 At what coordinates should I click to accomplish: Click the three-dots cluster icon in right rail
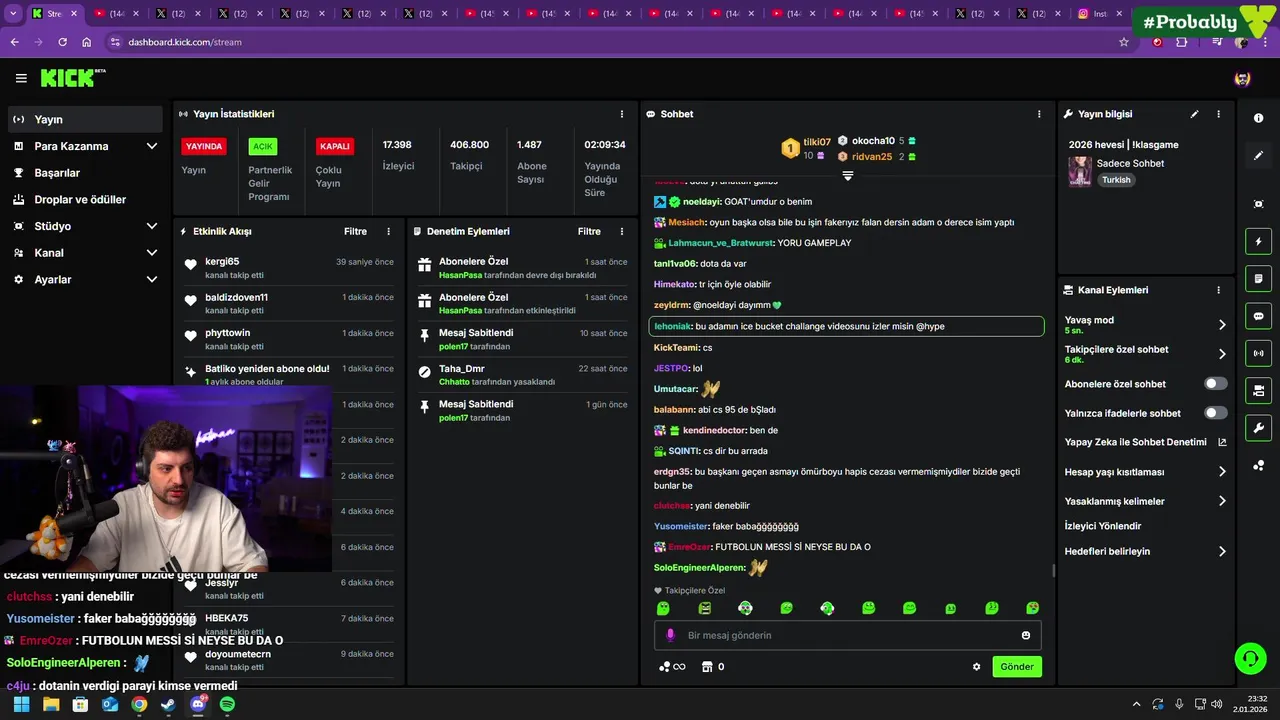[x=1258, y=465]
